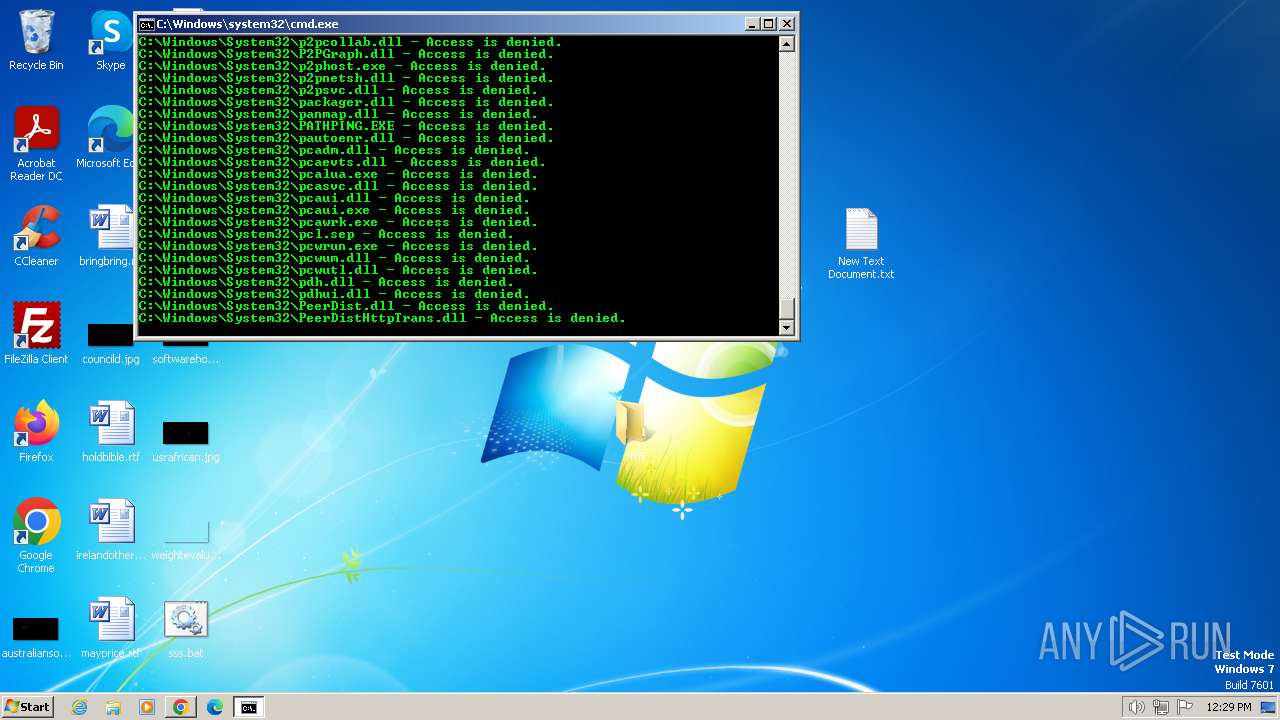The width and height of the screenshot is (1280, 720).
Task: Select mayprice.rtf document
Action: [x=111, y=628]
